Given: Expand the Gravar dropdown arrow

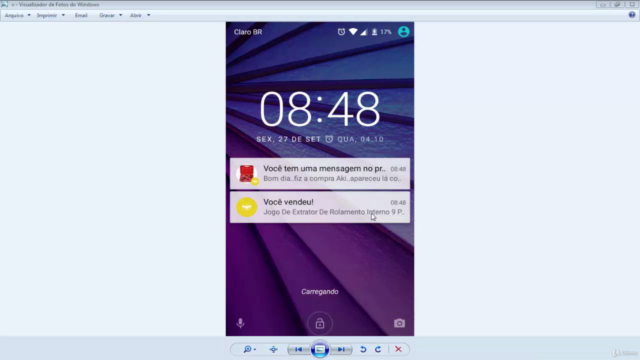Looking at the screenshot, I should click(120, 15).
